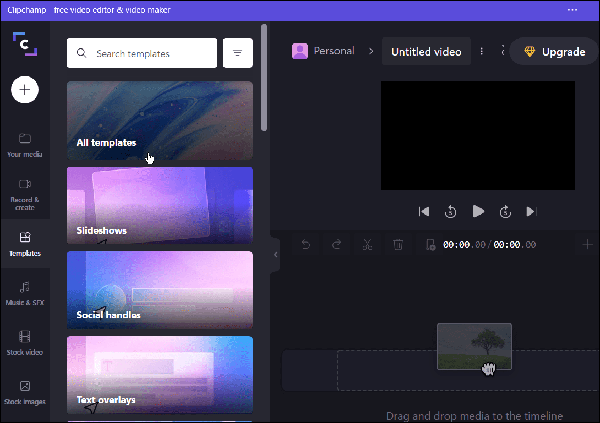The image size is (600, 423).
Task: Click the Delete trash icon
Action: pos(398,244)
